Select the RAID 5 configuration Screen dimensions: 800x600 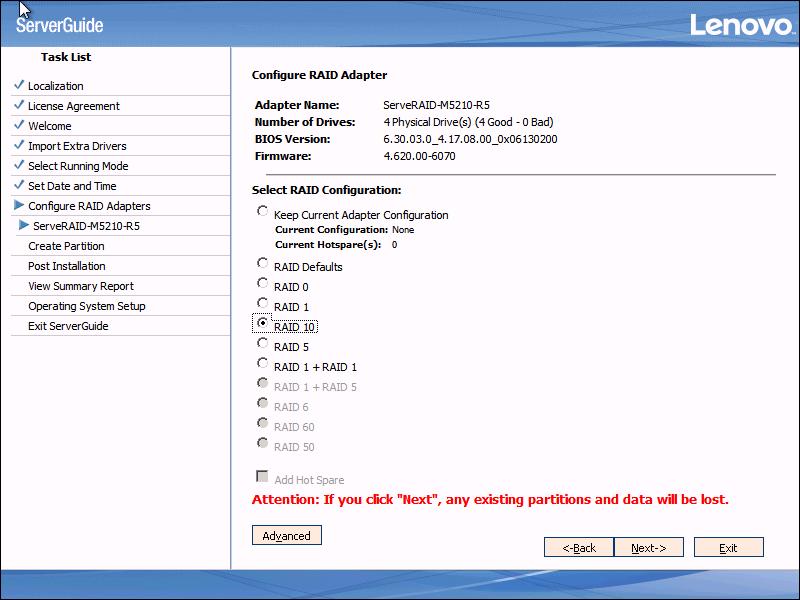tap(263, 344)
